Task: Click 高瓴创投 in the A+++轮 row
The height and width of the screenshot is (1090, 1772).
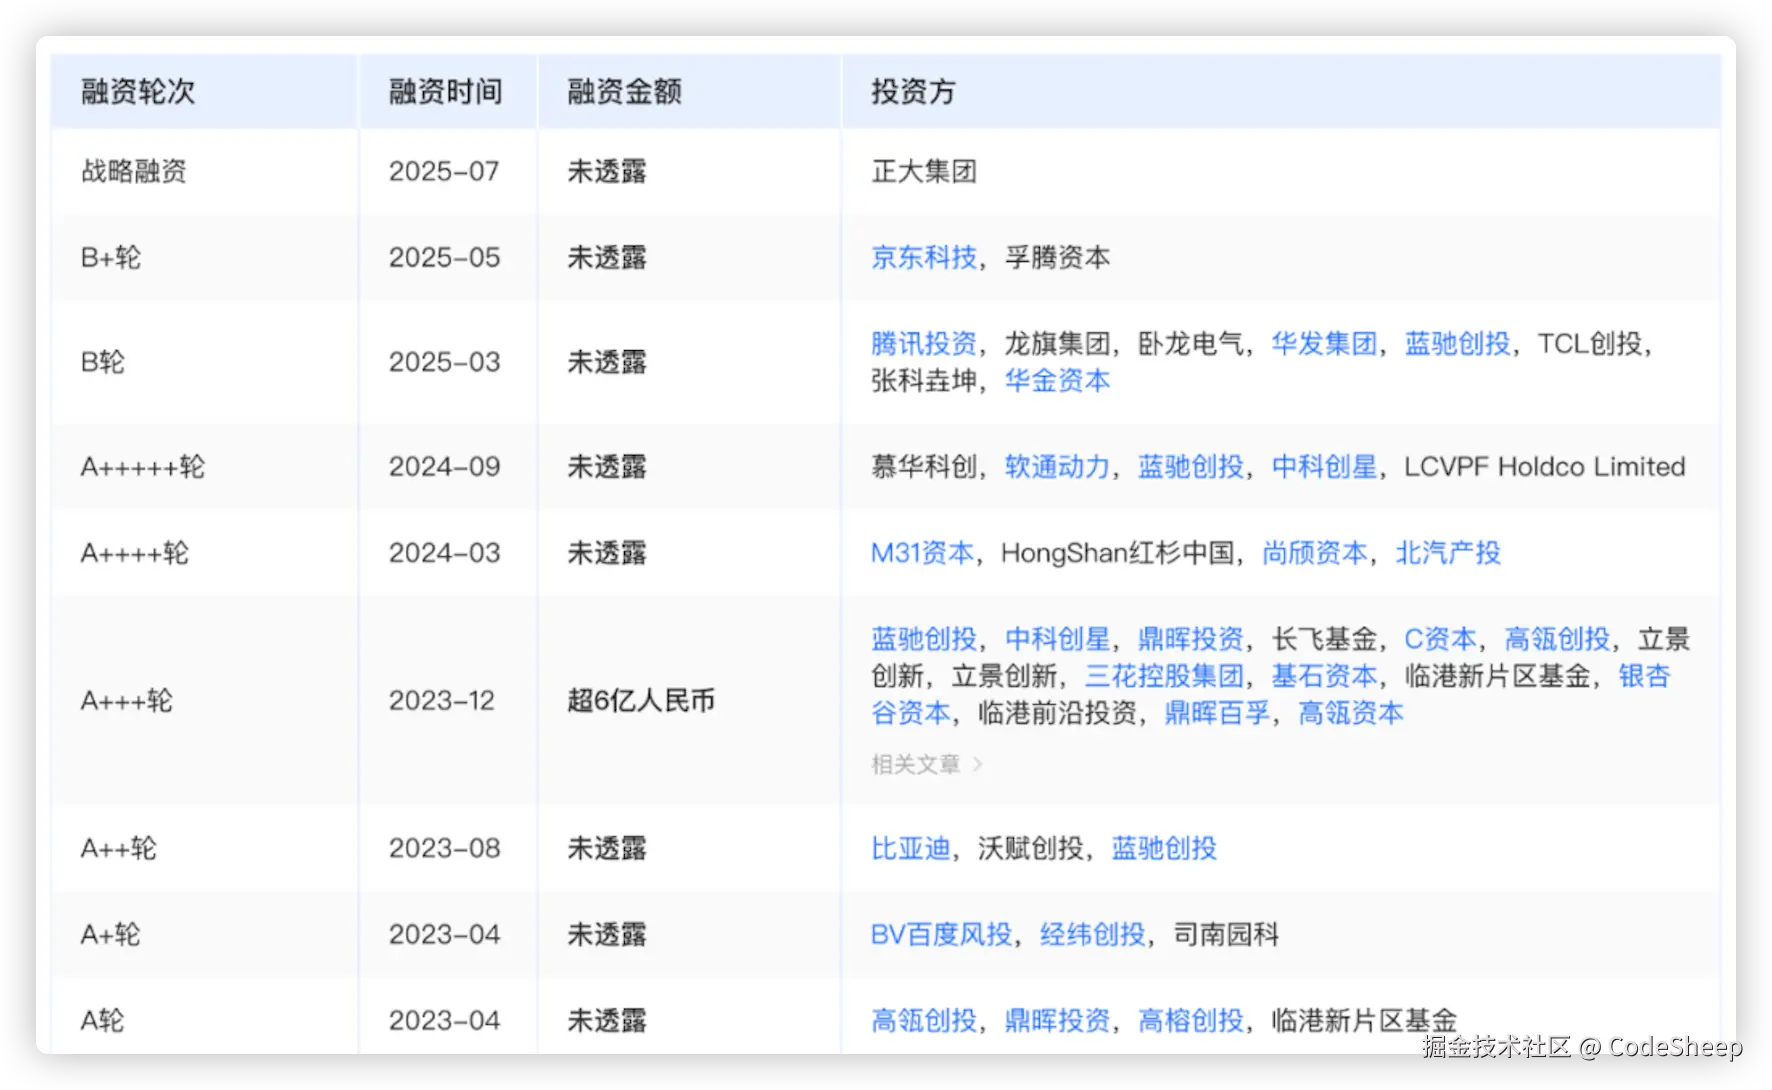Action: click(x=1557, y=639)
